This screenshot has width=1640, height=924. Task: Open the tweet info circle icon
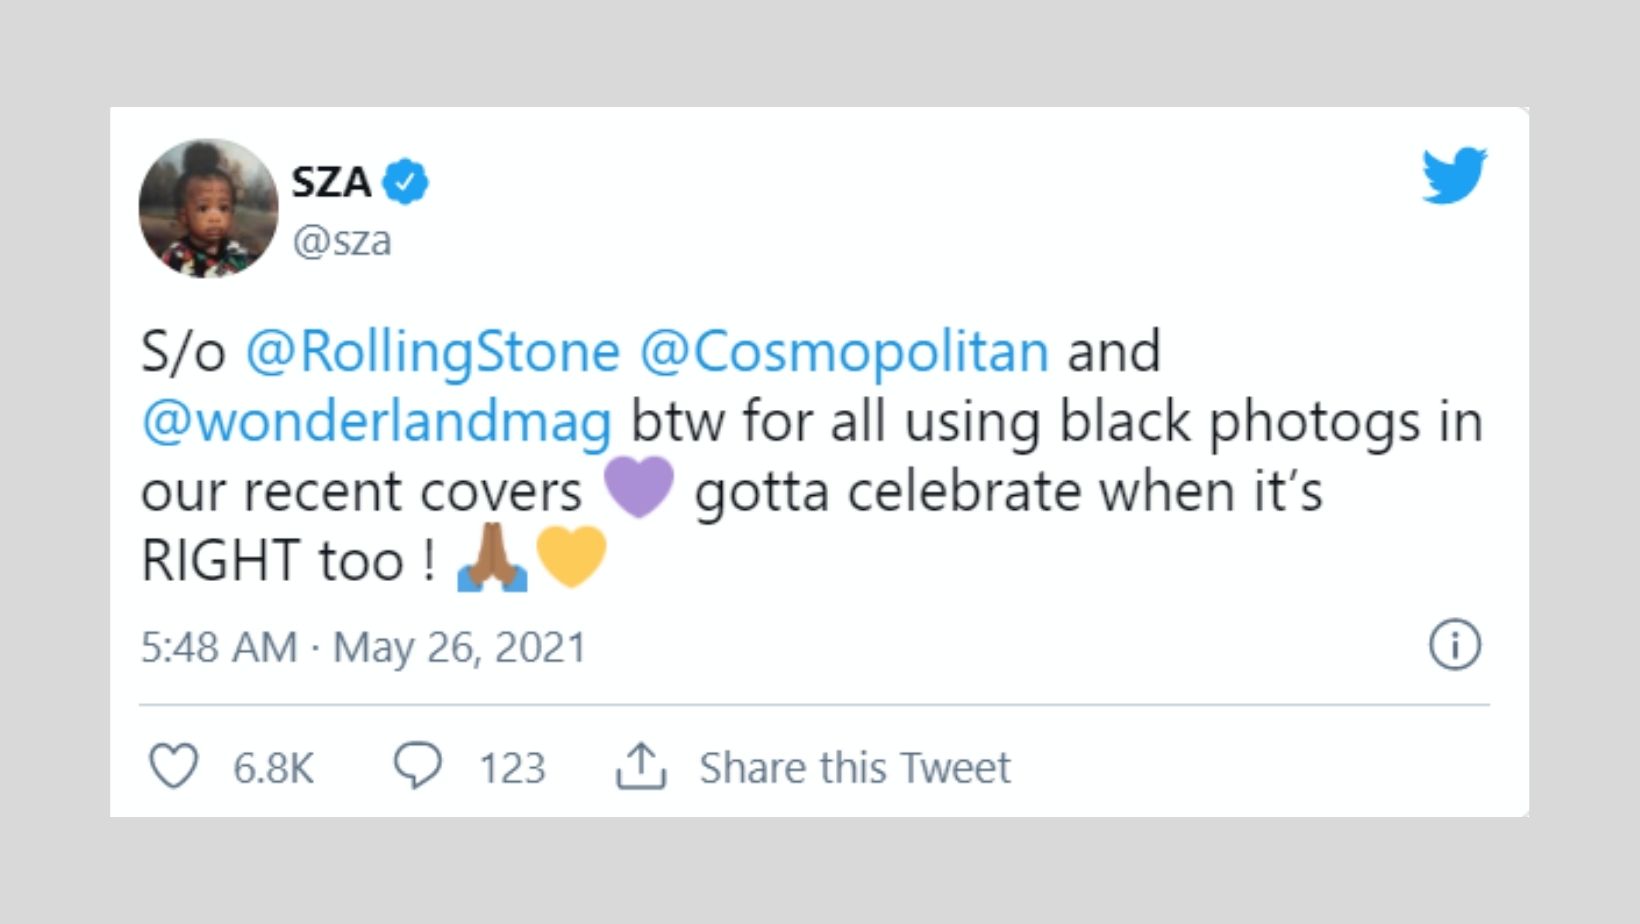coord(1454,645)
